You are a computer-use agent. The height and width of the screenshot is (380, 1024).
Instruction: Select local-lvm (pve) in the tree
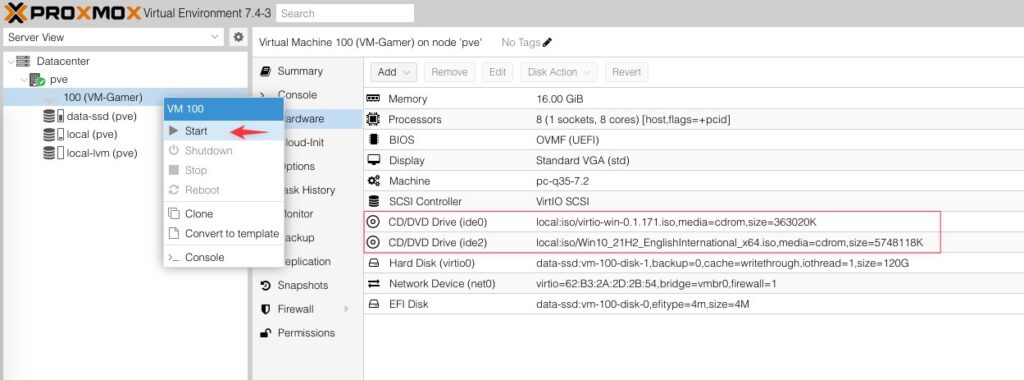tap(102, 153)
